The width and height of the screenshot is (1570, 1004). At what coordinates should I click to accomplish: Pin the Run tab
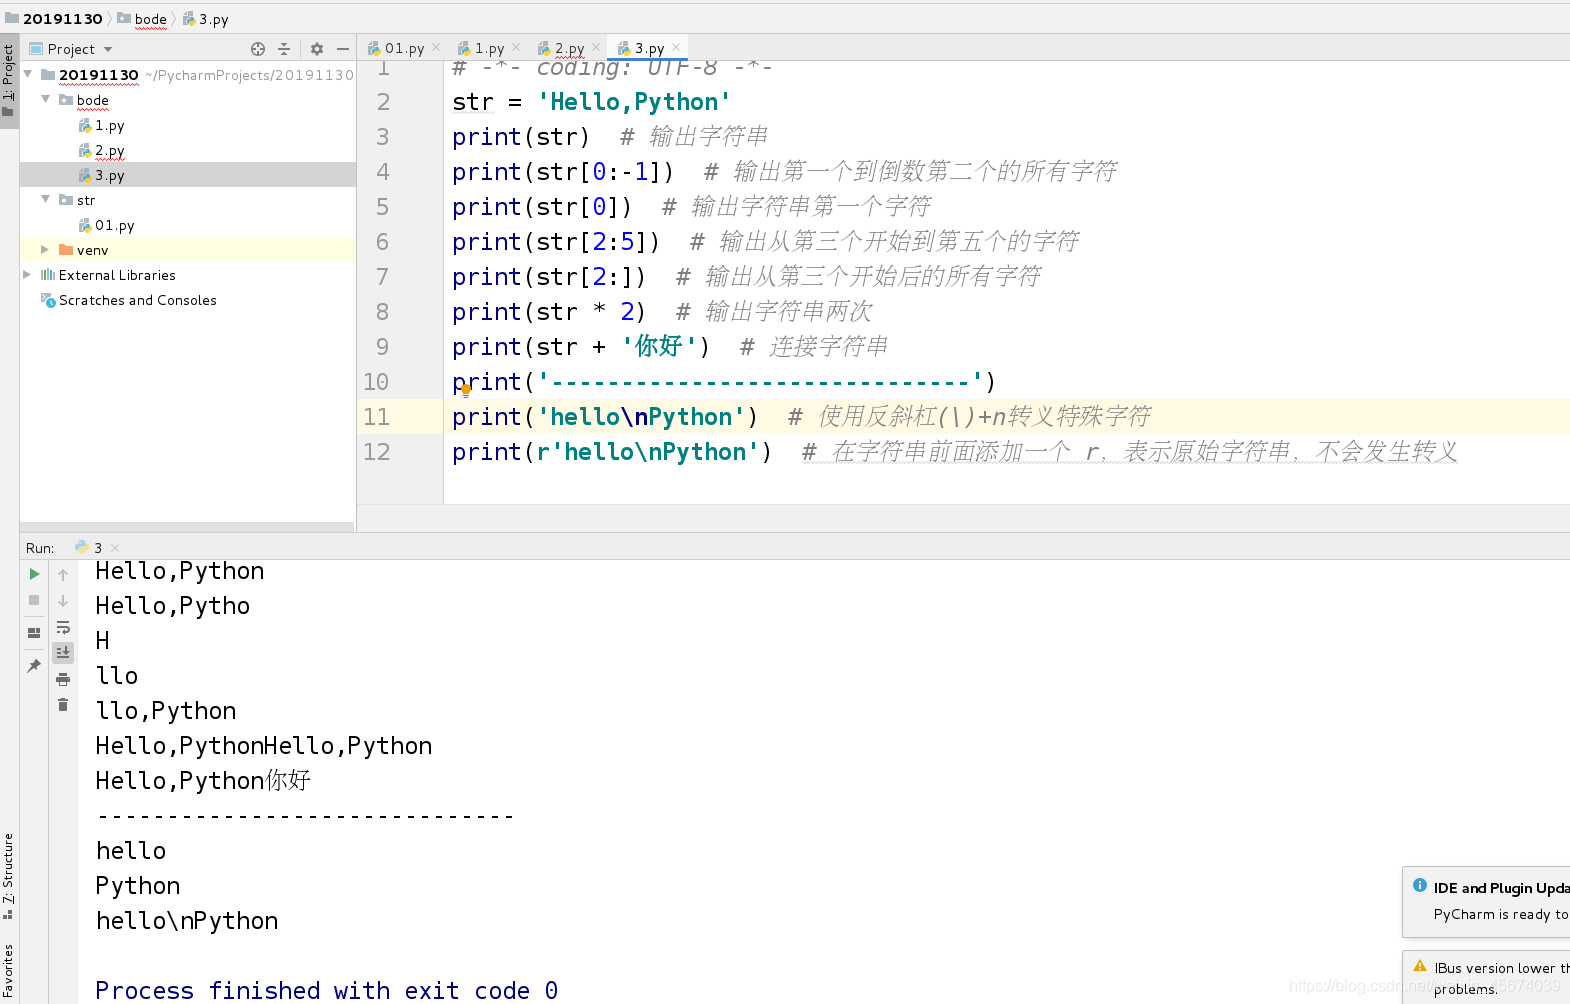click(34, 665)
